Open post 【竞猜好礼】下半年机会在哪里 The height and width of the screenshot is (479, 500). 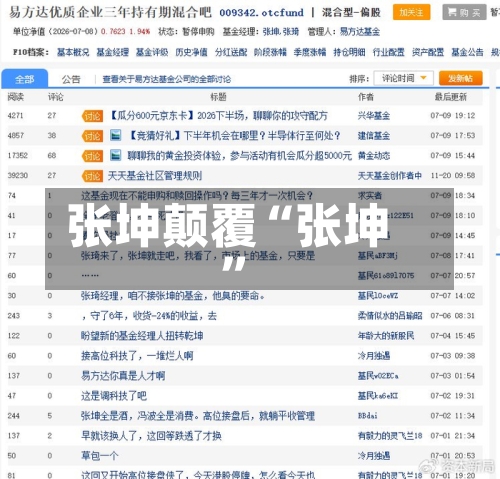click(x=234, y=136)
